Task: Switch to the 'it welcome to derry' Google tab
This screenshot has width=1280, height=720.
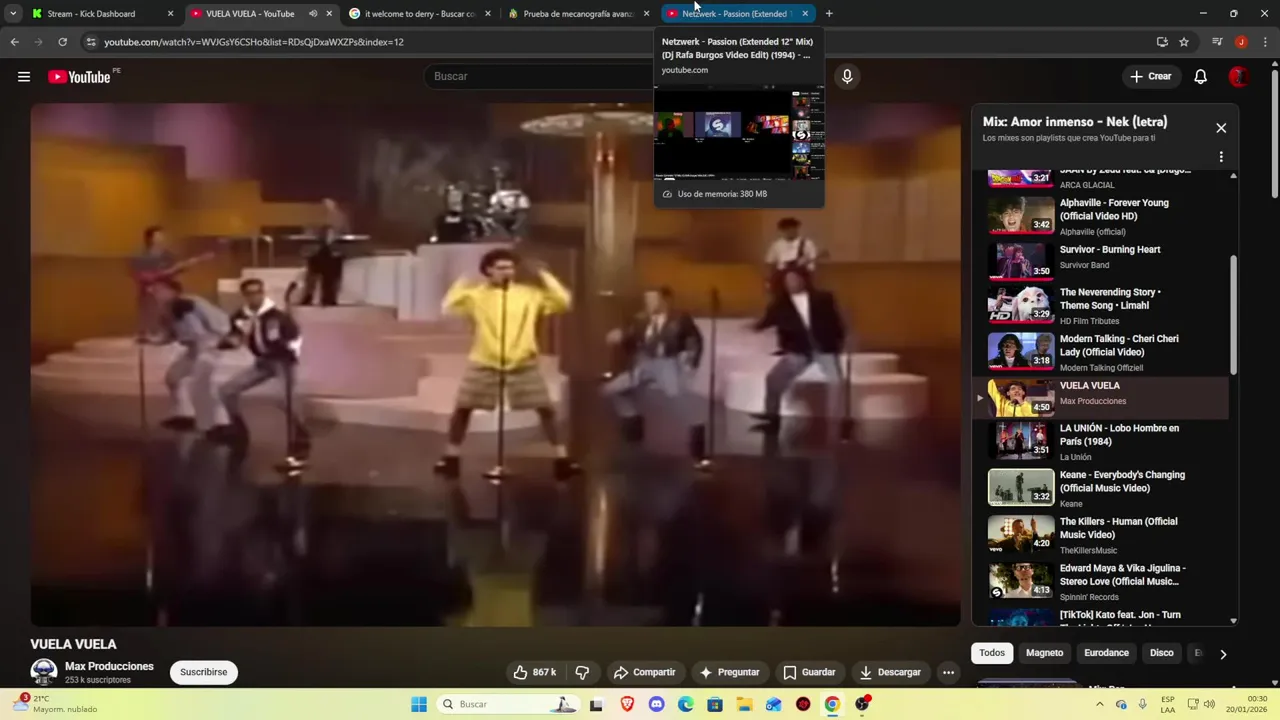Action: [420, 14]
